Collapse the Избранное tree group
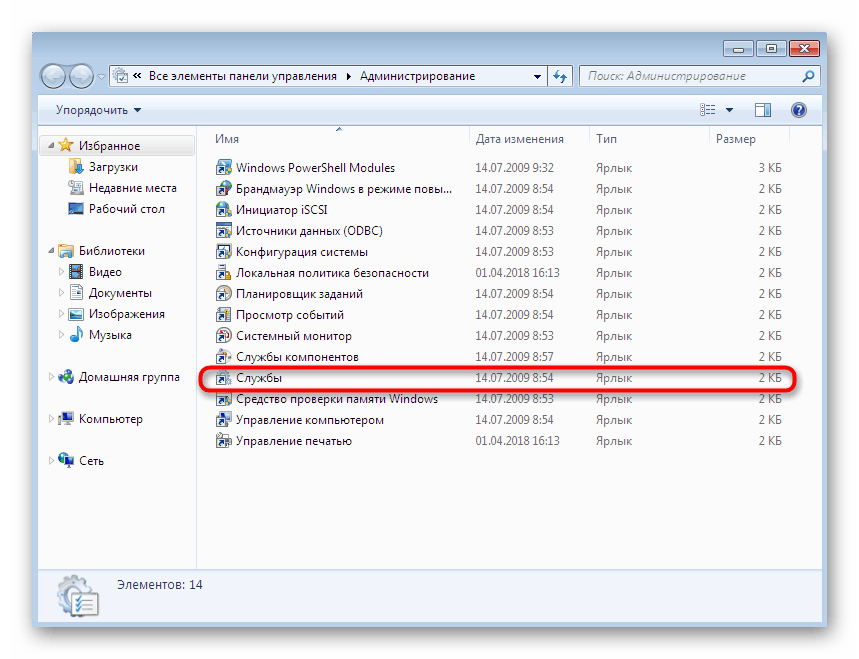The width and height of the screenshot is (859, 659). (x=51, y=145)
